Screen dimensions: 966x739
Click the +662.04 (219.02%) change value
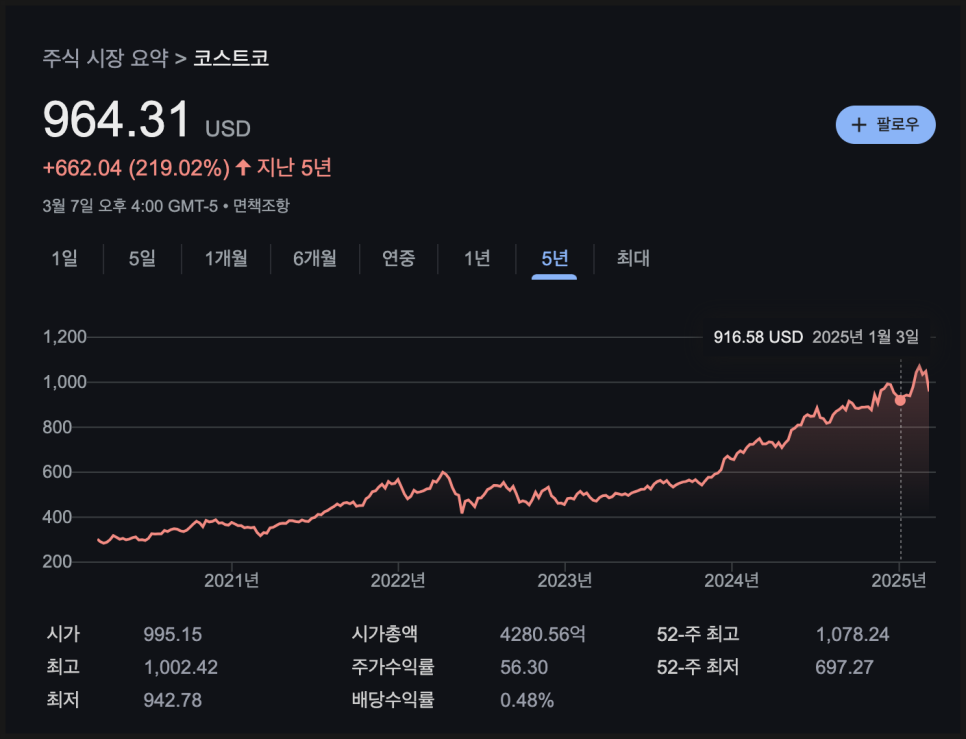click(x=136, y=168)
